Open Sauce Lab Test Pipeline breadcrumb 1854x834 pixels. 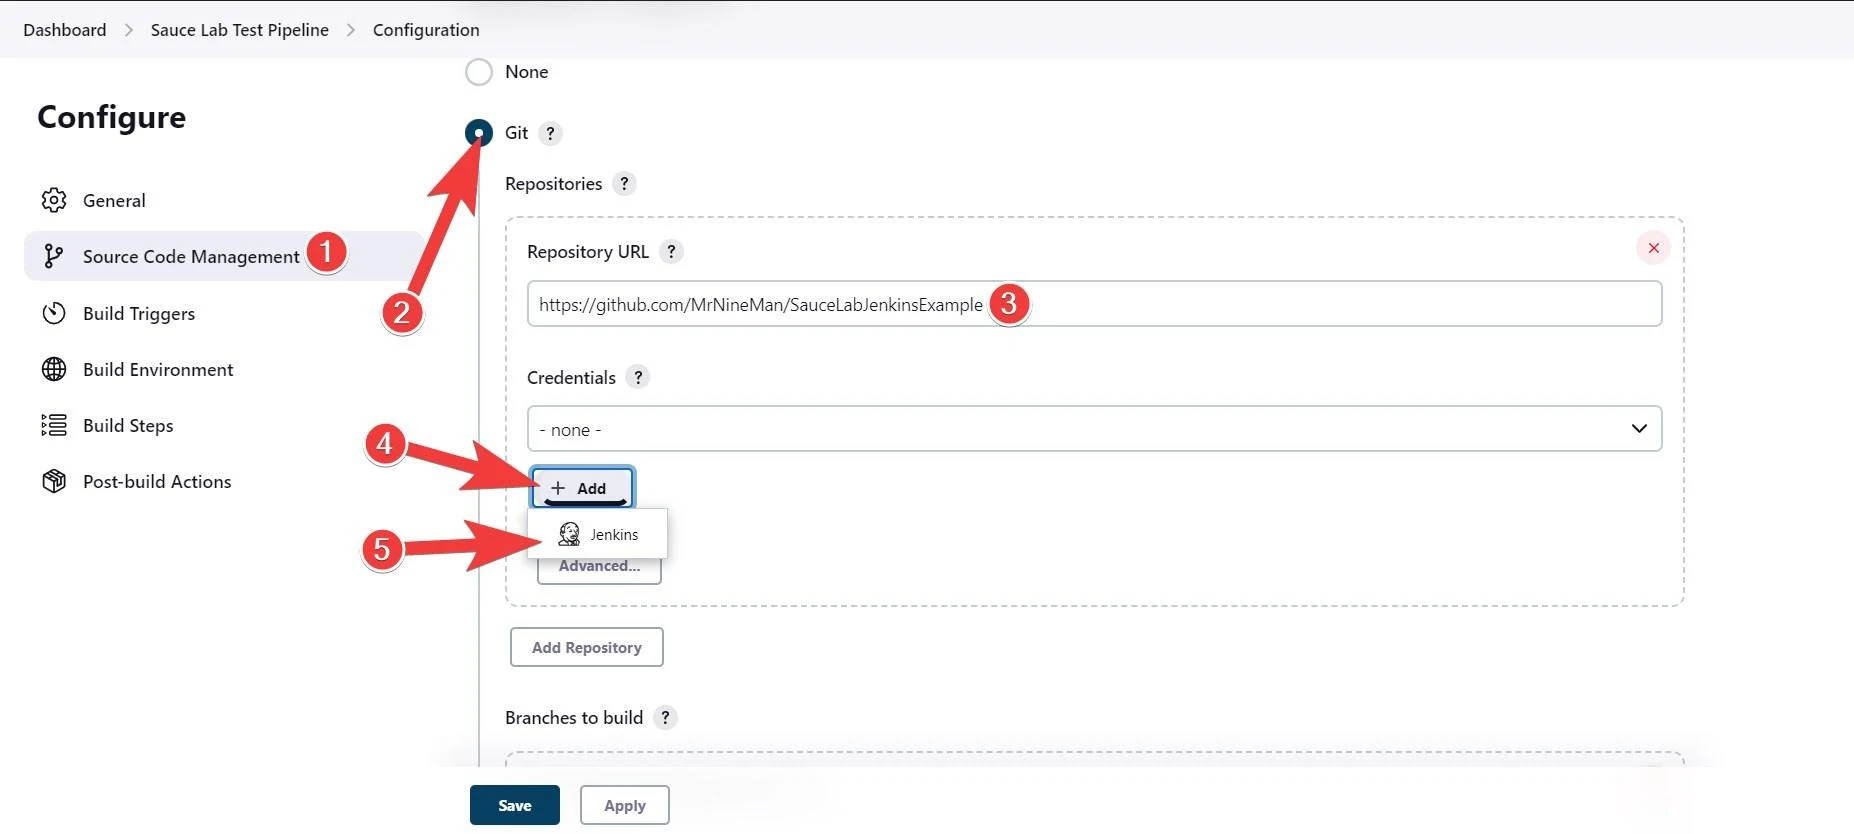(x=240, y=30)
